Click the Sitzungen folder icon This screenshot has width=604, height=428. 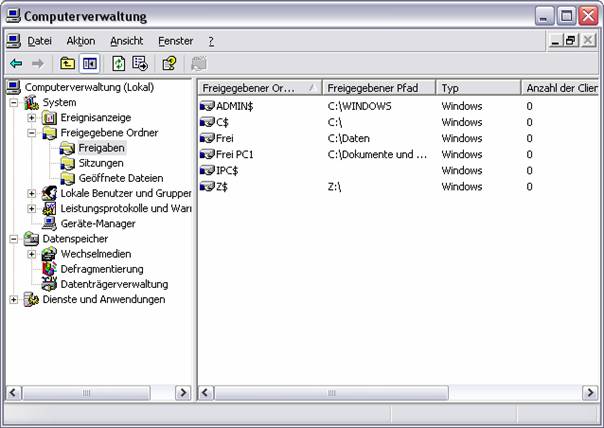tap(67, 163)
